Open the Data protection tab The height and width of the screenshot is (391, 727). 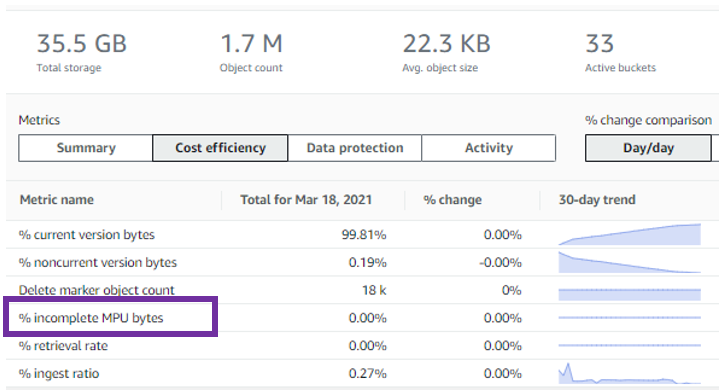click(355, 148)
